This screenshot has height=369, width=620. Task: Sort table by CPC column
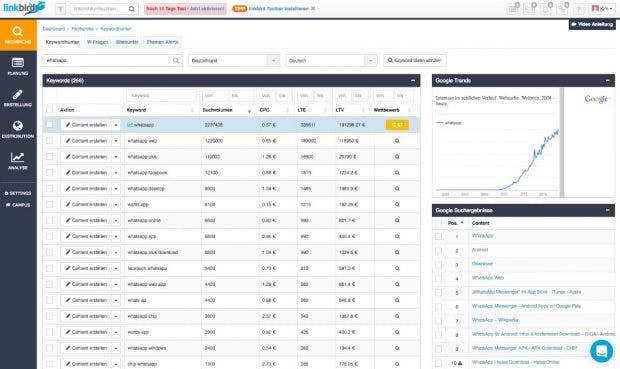[274, 110]
